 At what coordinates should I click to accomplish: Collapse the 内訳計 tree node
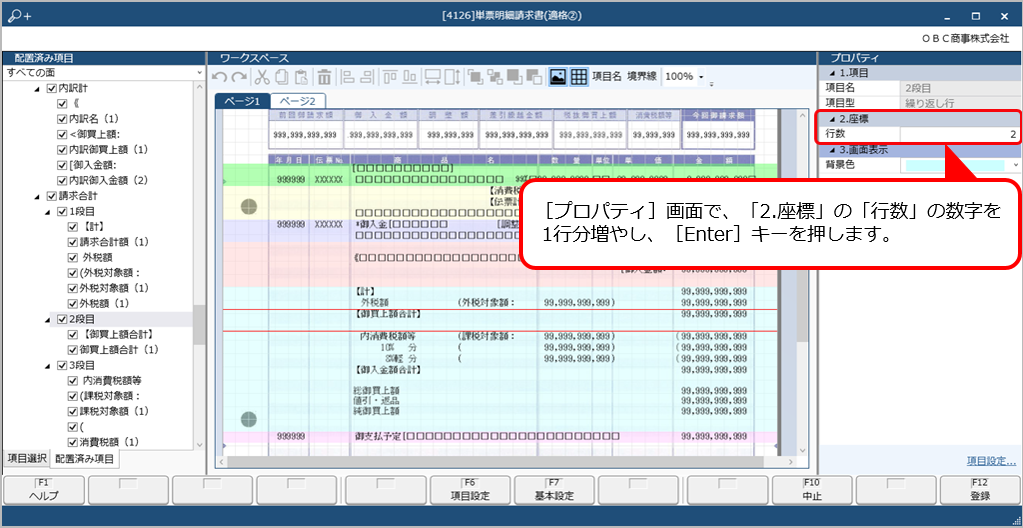[37, 89]
